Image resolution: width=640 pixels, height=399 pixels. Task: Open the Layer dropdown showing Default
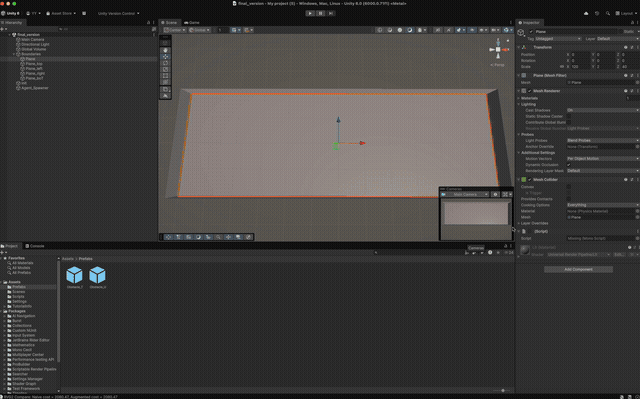[617, 39]
